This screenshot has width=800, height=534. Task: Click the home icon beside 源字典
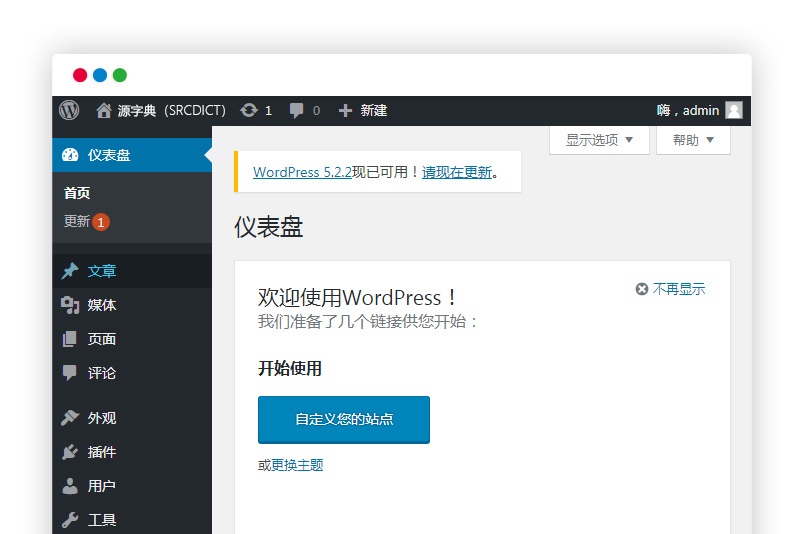pos(104,110)
